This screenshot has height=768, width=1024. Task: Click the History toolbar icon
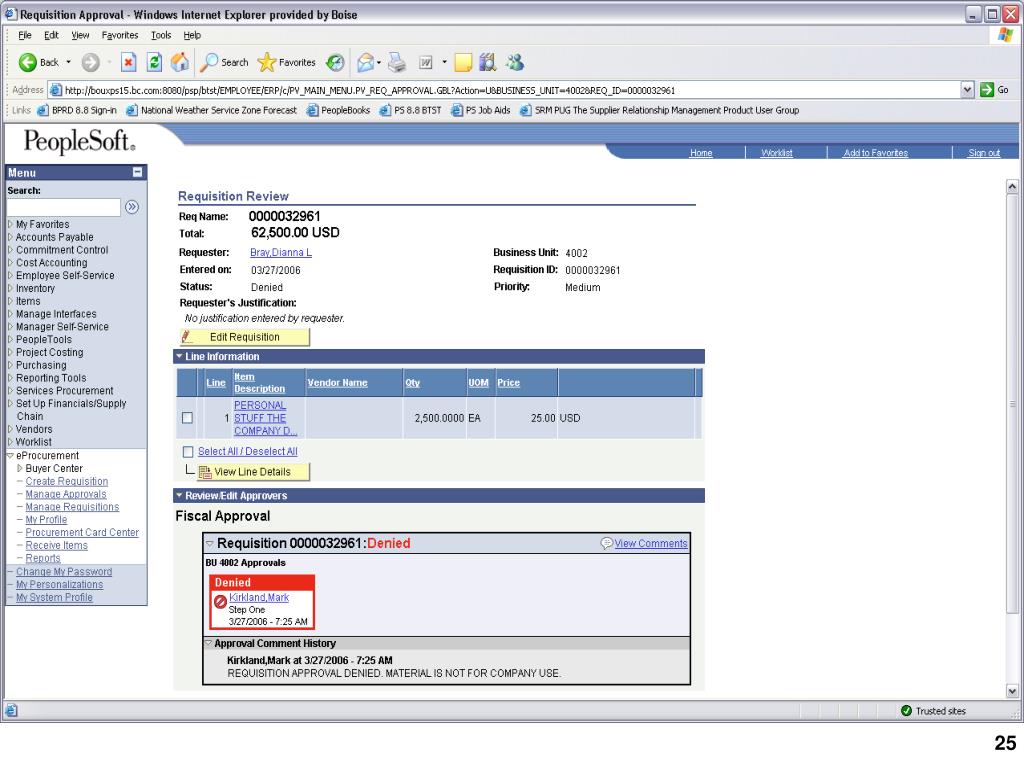coord(335,63)
